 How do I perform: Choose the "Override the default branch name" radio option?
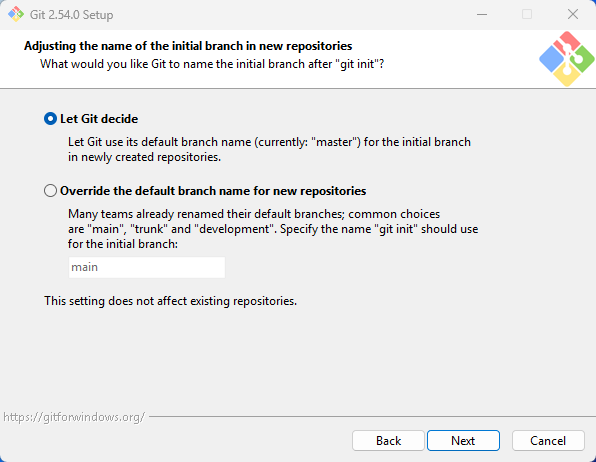point(50,191)
